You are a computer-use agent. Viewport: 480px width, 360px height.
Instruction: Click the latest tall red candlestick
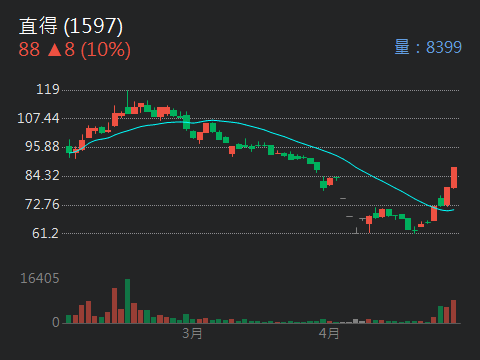click(x=454, y=178)
